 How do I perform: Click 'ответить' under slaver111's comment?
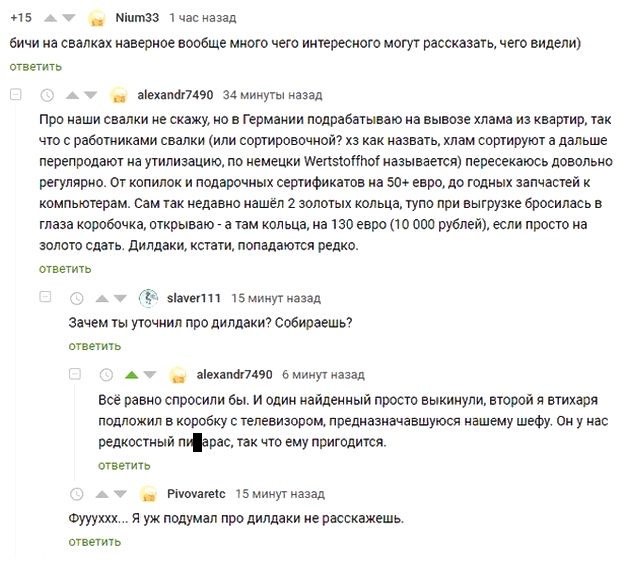95,346
